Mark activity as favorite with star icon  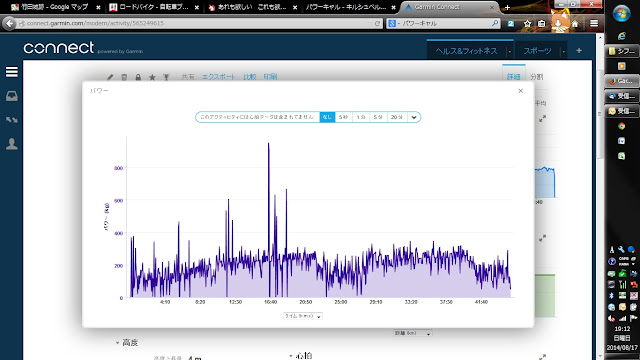click(x=152, y=77)
